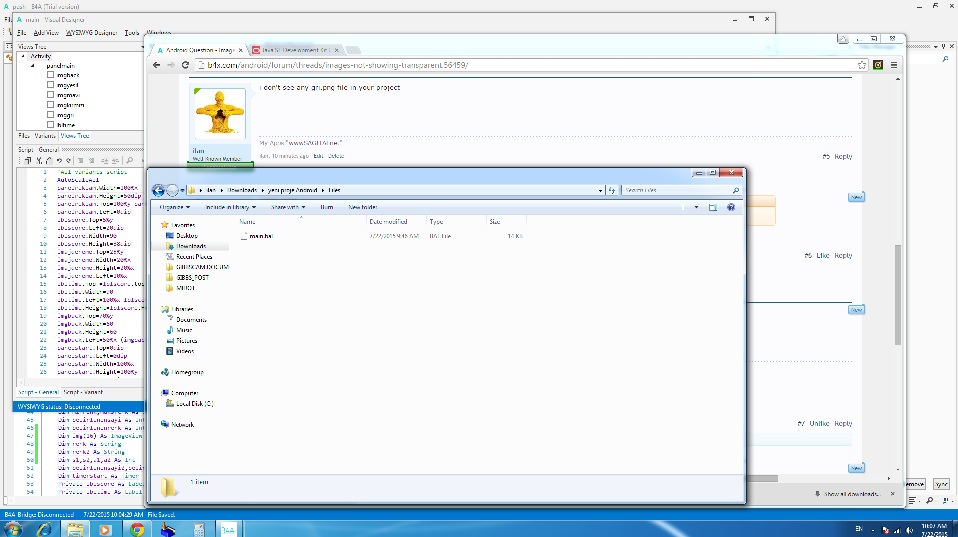Image resolution: width=958 pixels, height=537 pixels.
Task: Select Local Disk (C:) in Explorer
Action: 194,404
